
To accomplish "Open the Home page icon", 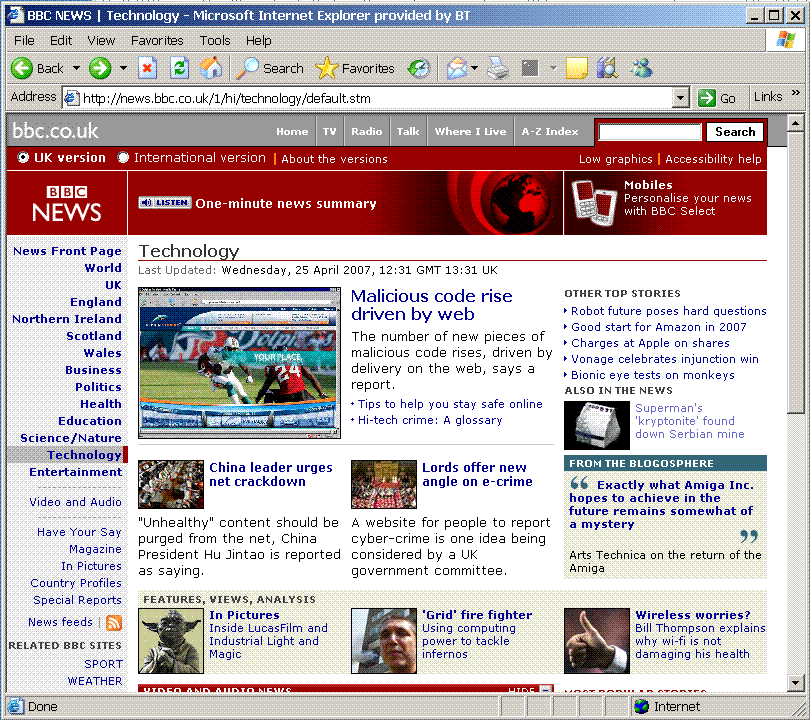I will [x=211, y=68].
